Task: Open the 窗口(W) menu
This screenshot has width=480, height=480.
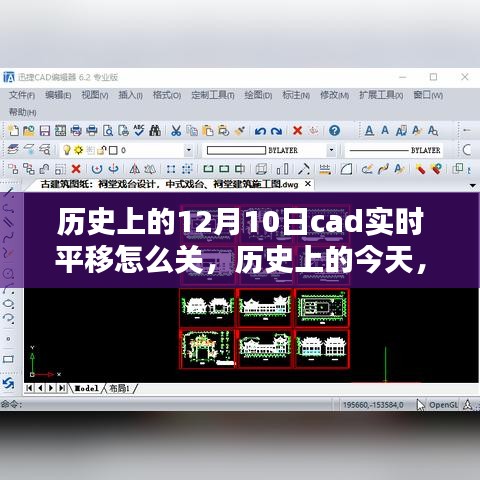Action: tap(428, 95)
